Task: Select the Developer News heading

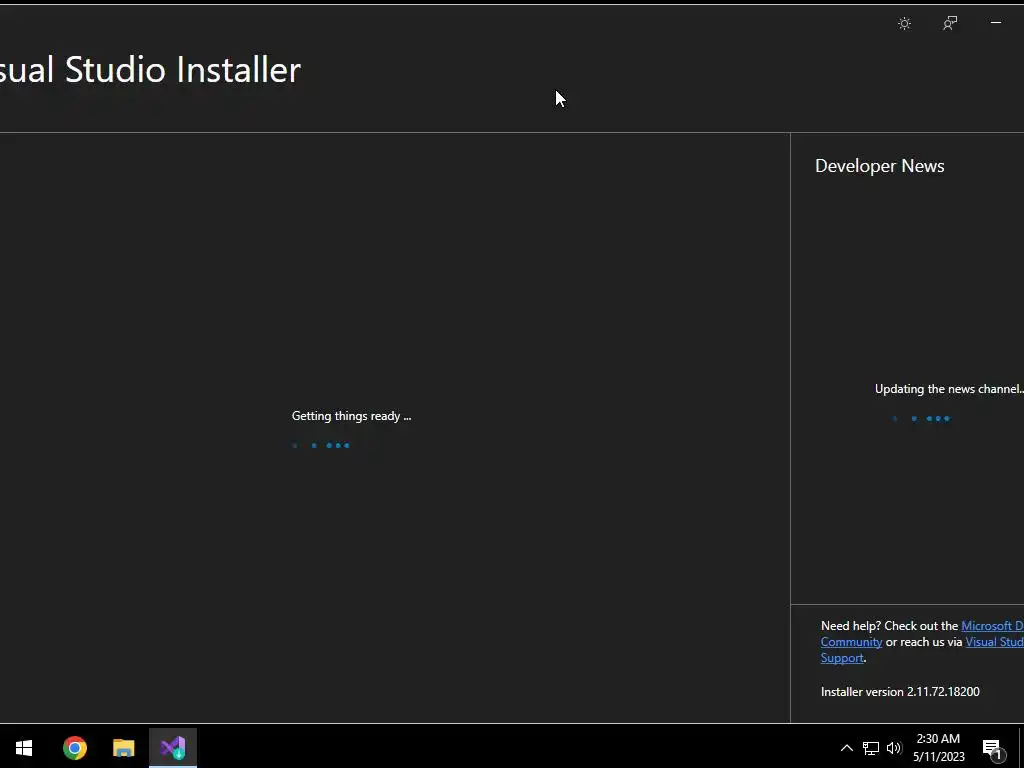Action: tap(880, 166)
